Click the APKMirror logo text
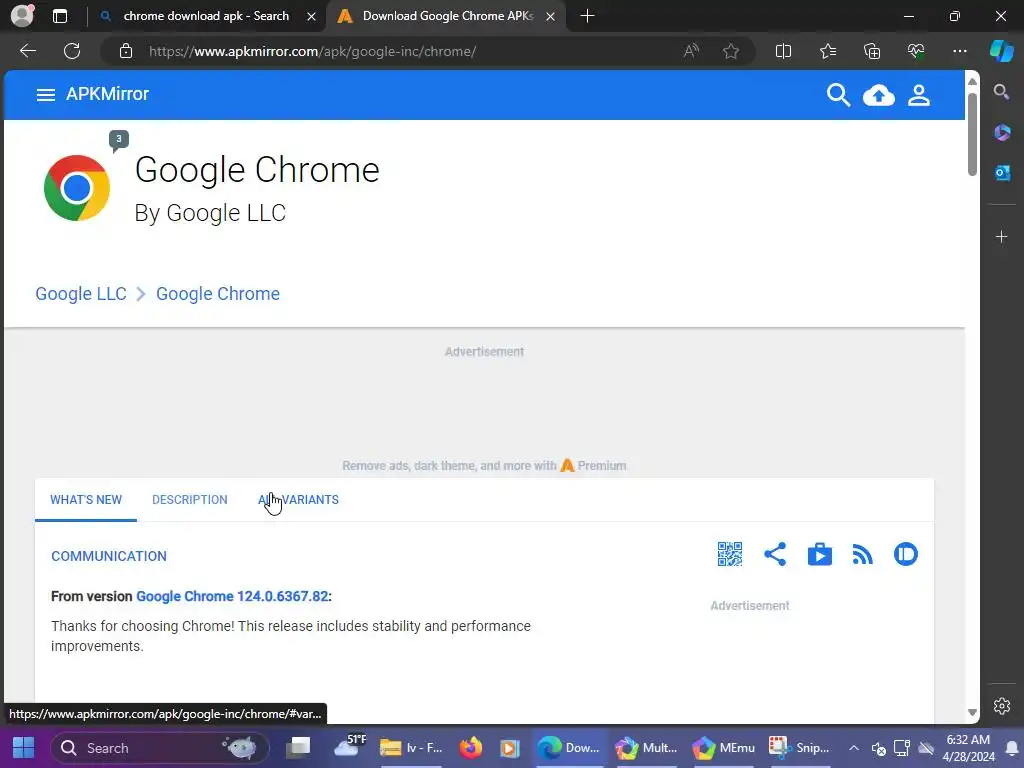This screenshot has height=768, width=1024. click(107, 94)
